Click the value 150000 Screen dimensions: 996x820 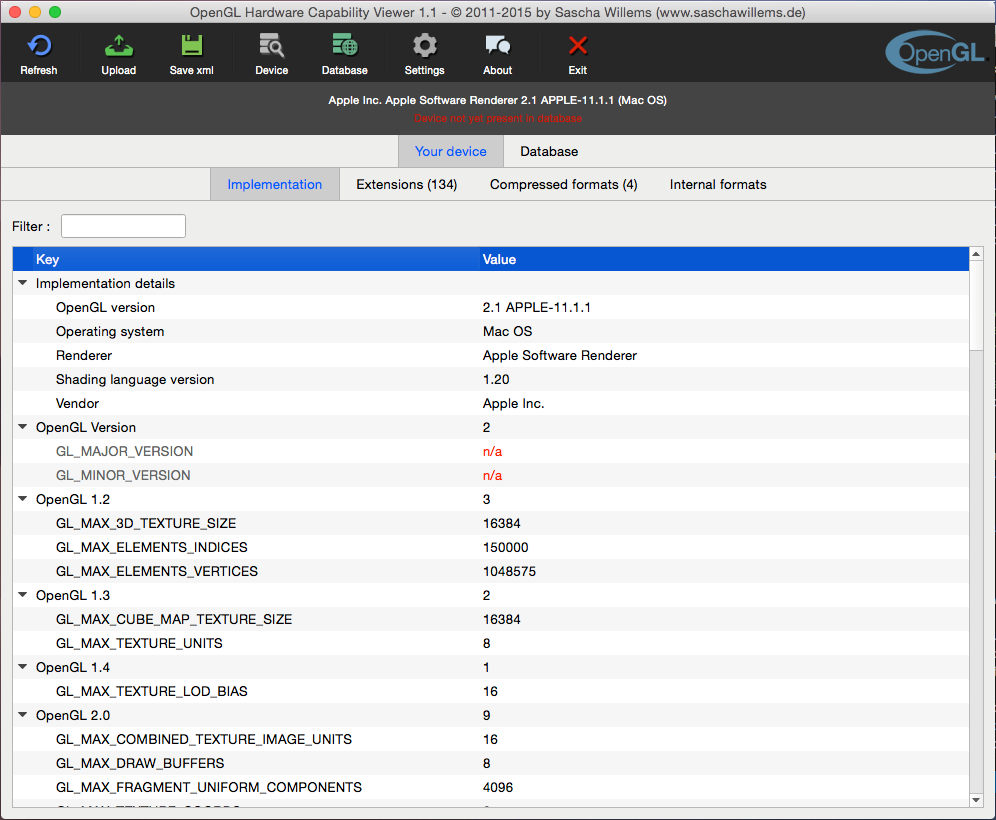pyautogui.click(x=506, y=548)
